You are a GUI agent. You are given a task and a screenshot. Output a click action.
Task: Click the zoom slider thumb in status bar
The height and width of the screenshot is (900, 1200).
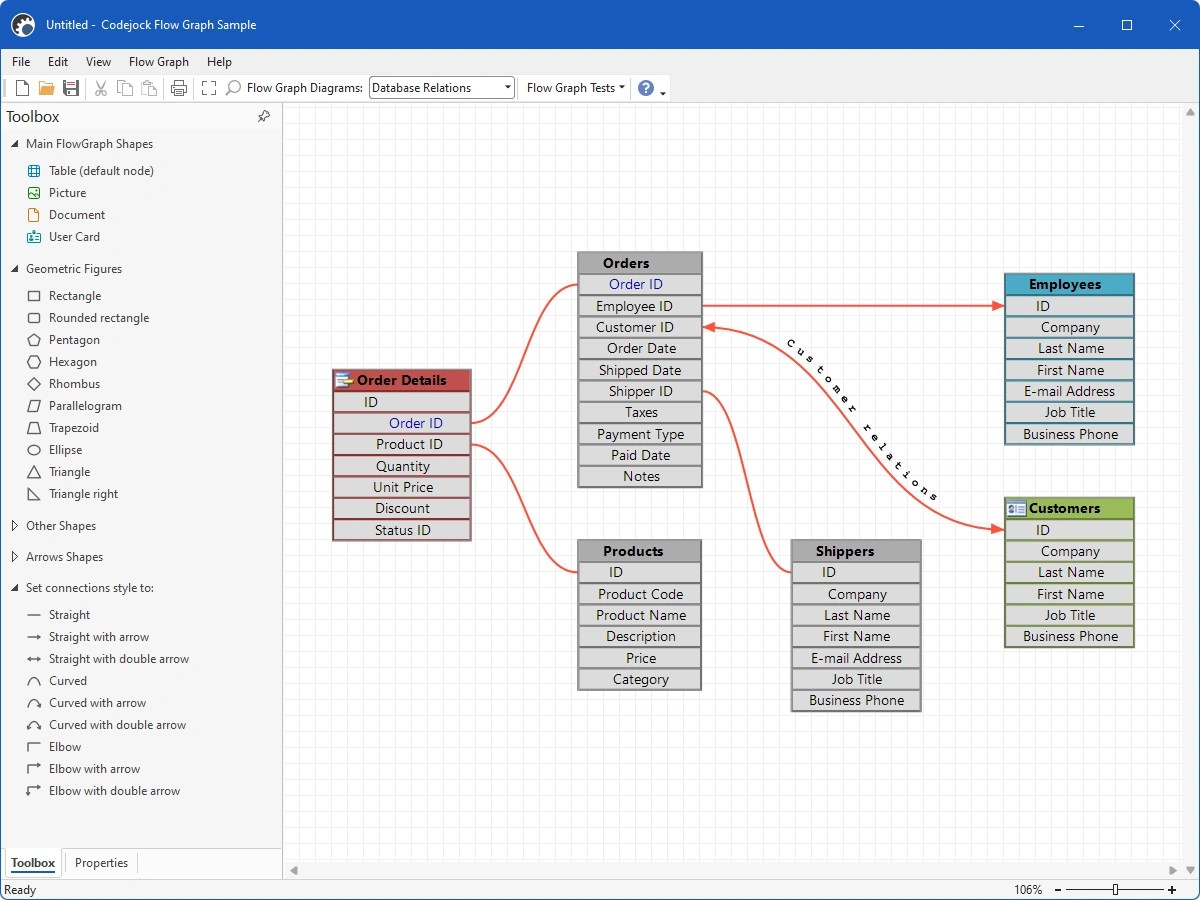pos(1115,890)
